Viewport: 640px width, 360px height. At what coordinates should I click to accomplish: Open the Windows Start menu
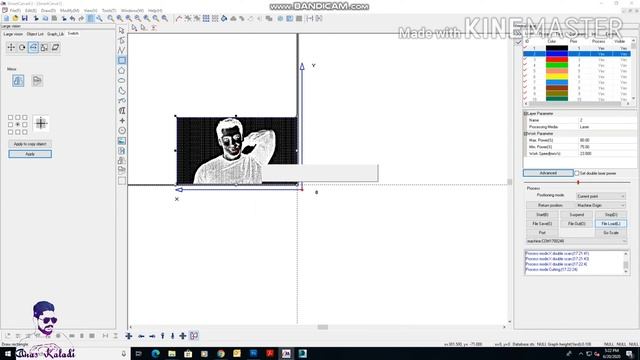[7, 353]
